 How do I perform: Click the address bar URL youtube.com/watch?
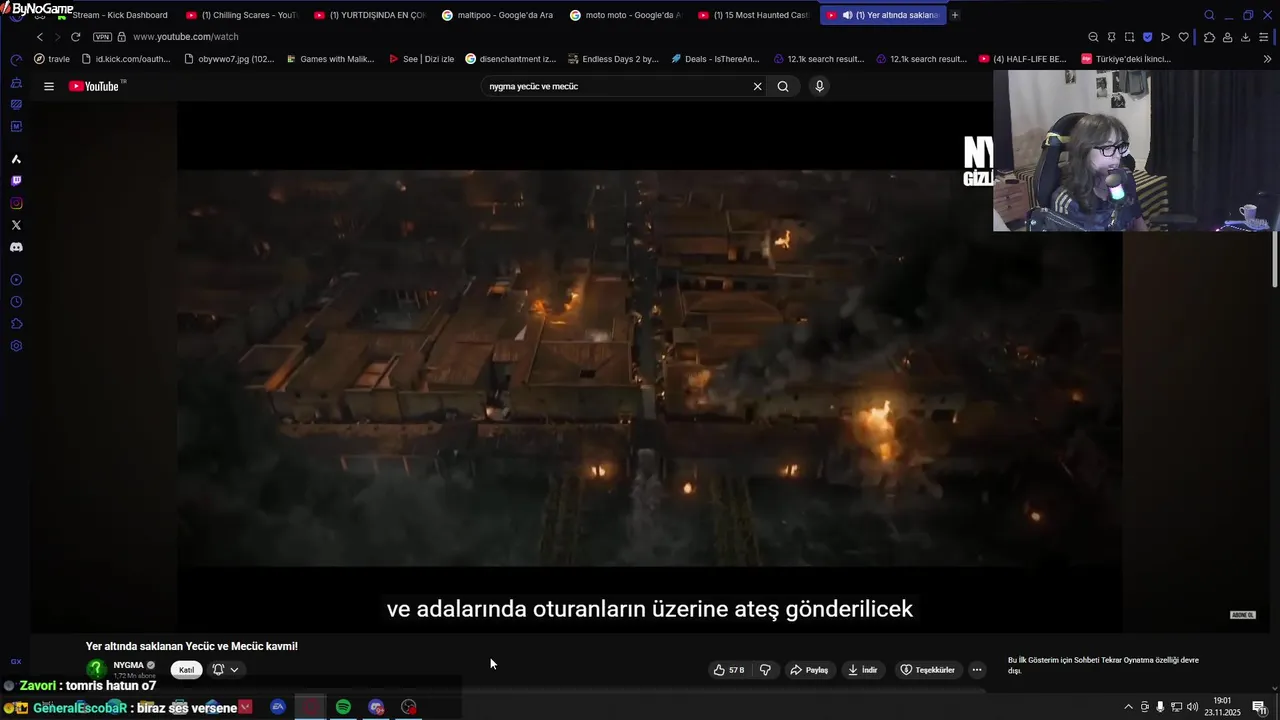pos(185,37)
